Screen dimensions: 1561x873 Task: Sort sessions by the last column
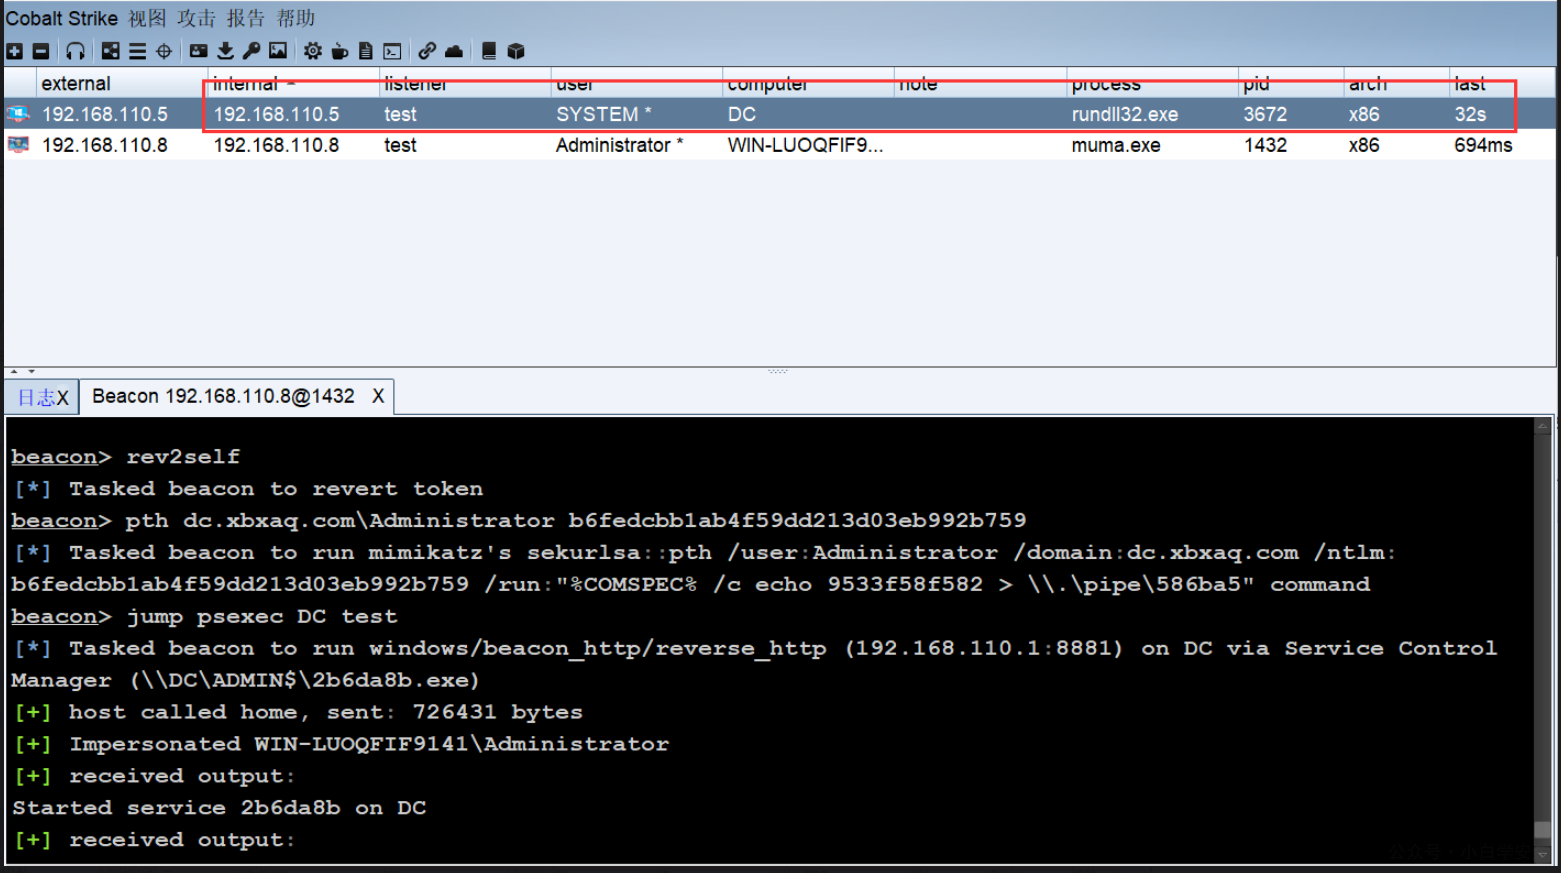pos(1502,83)
